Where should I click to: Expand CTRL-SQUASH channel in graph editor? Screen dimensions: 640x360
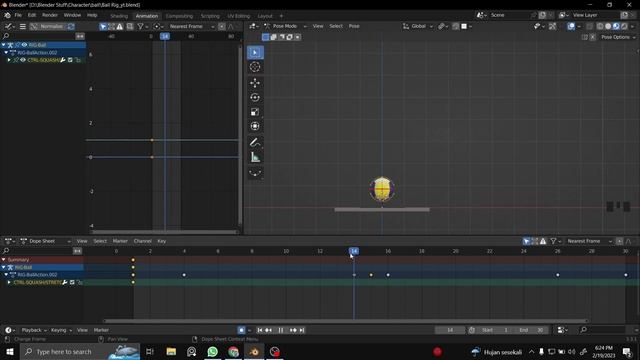[x=9, y=60]
